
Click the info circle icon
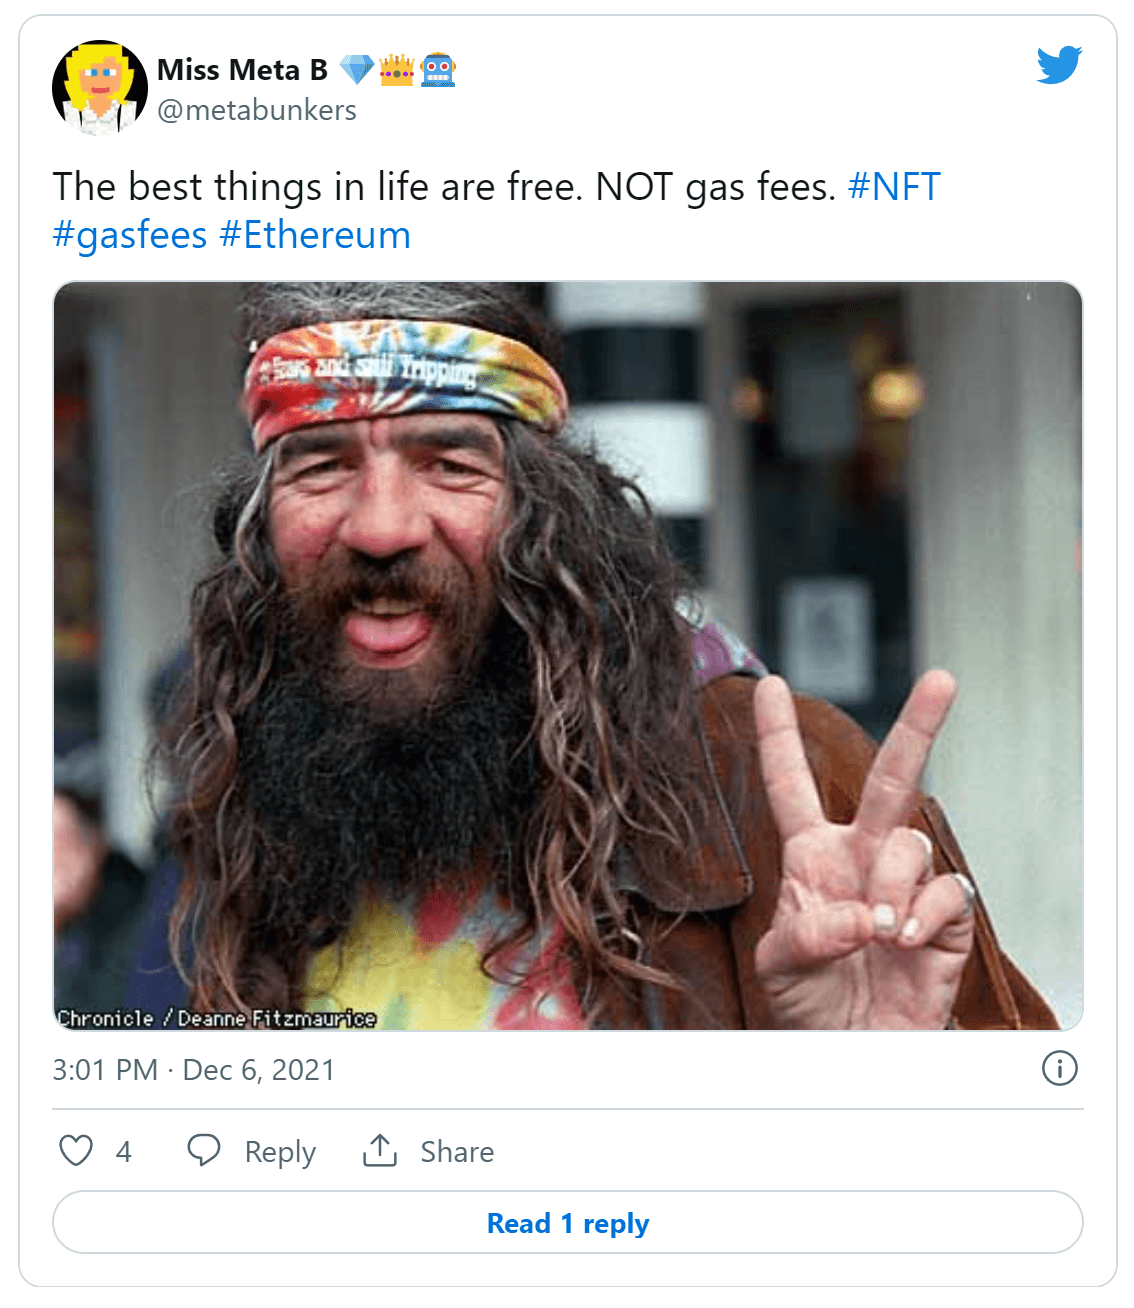click(1062, 1068)
